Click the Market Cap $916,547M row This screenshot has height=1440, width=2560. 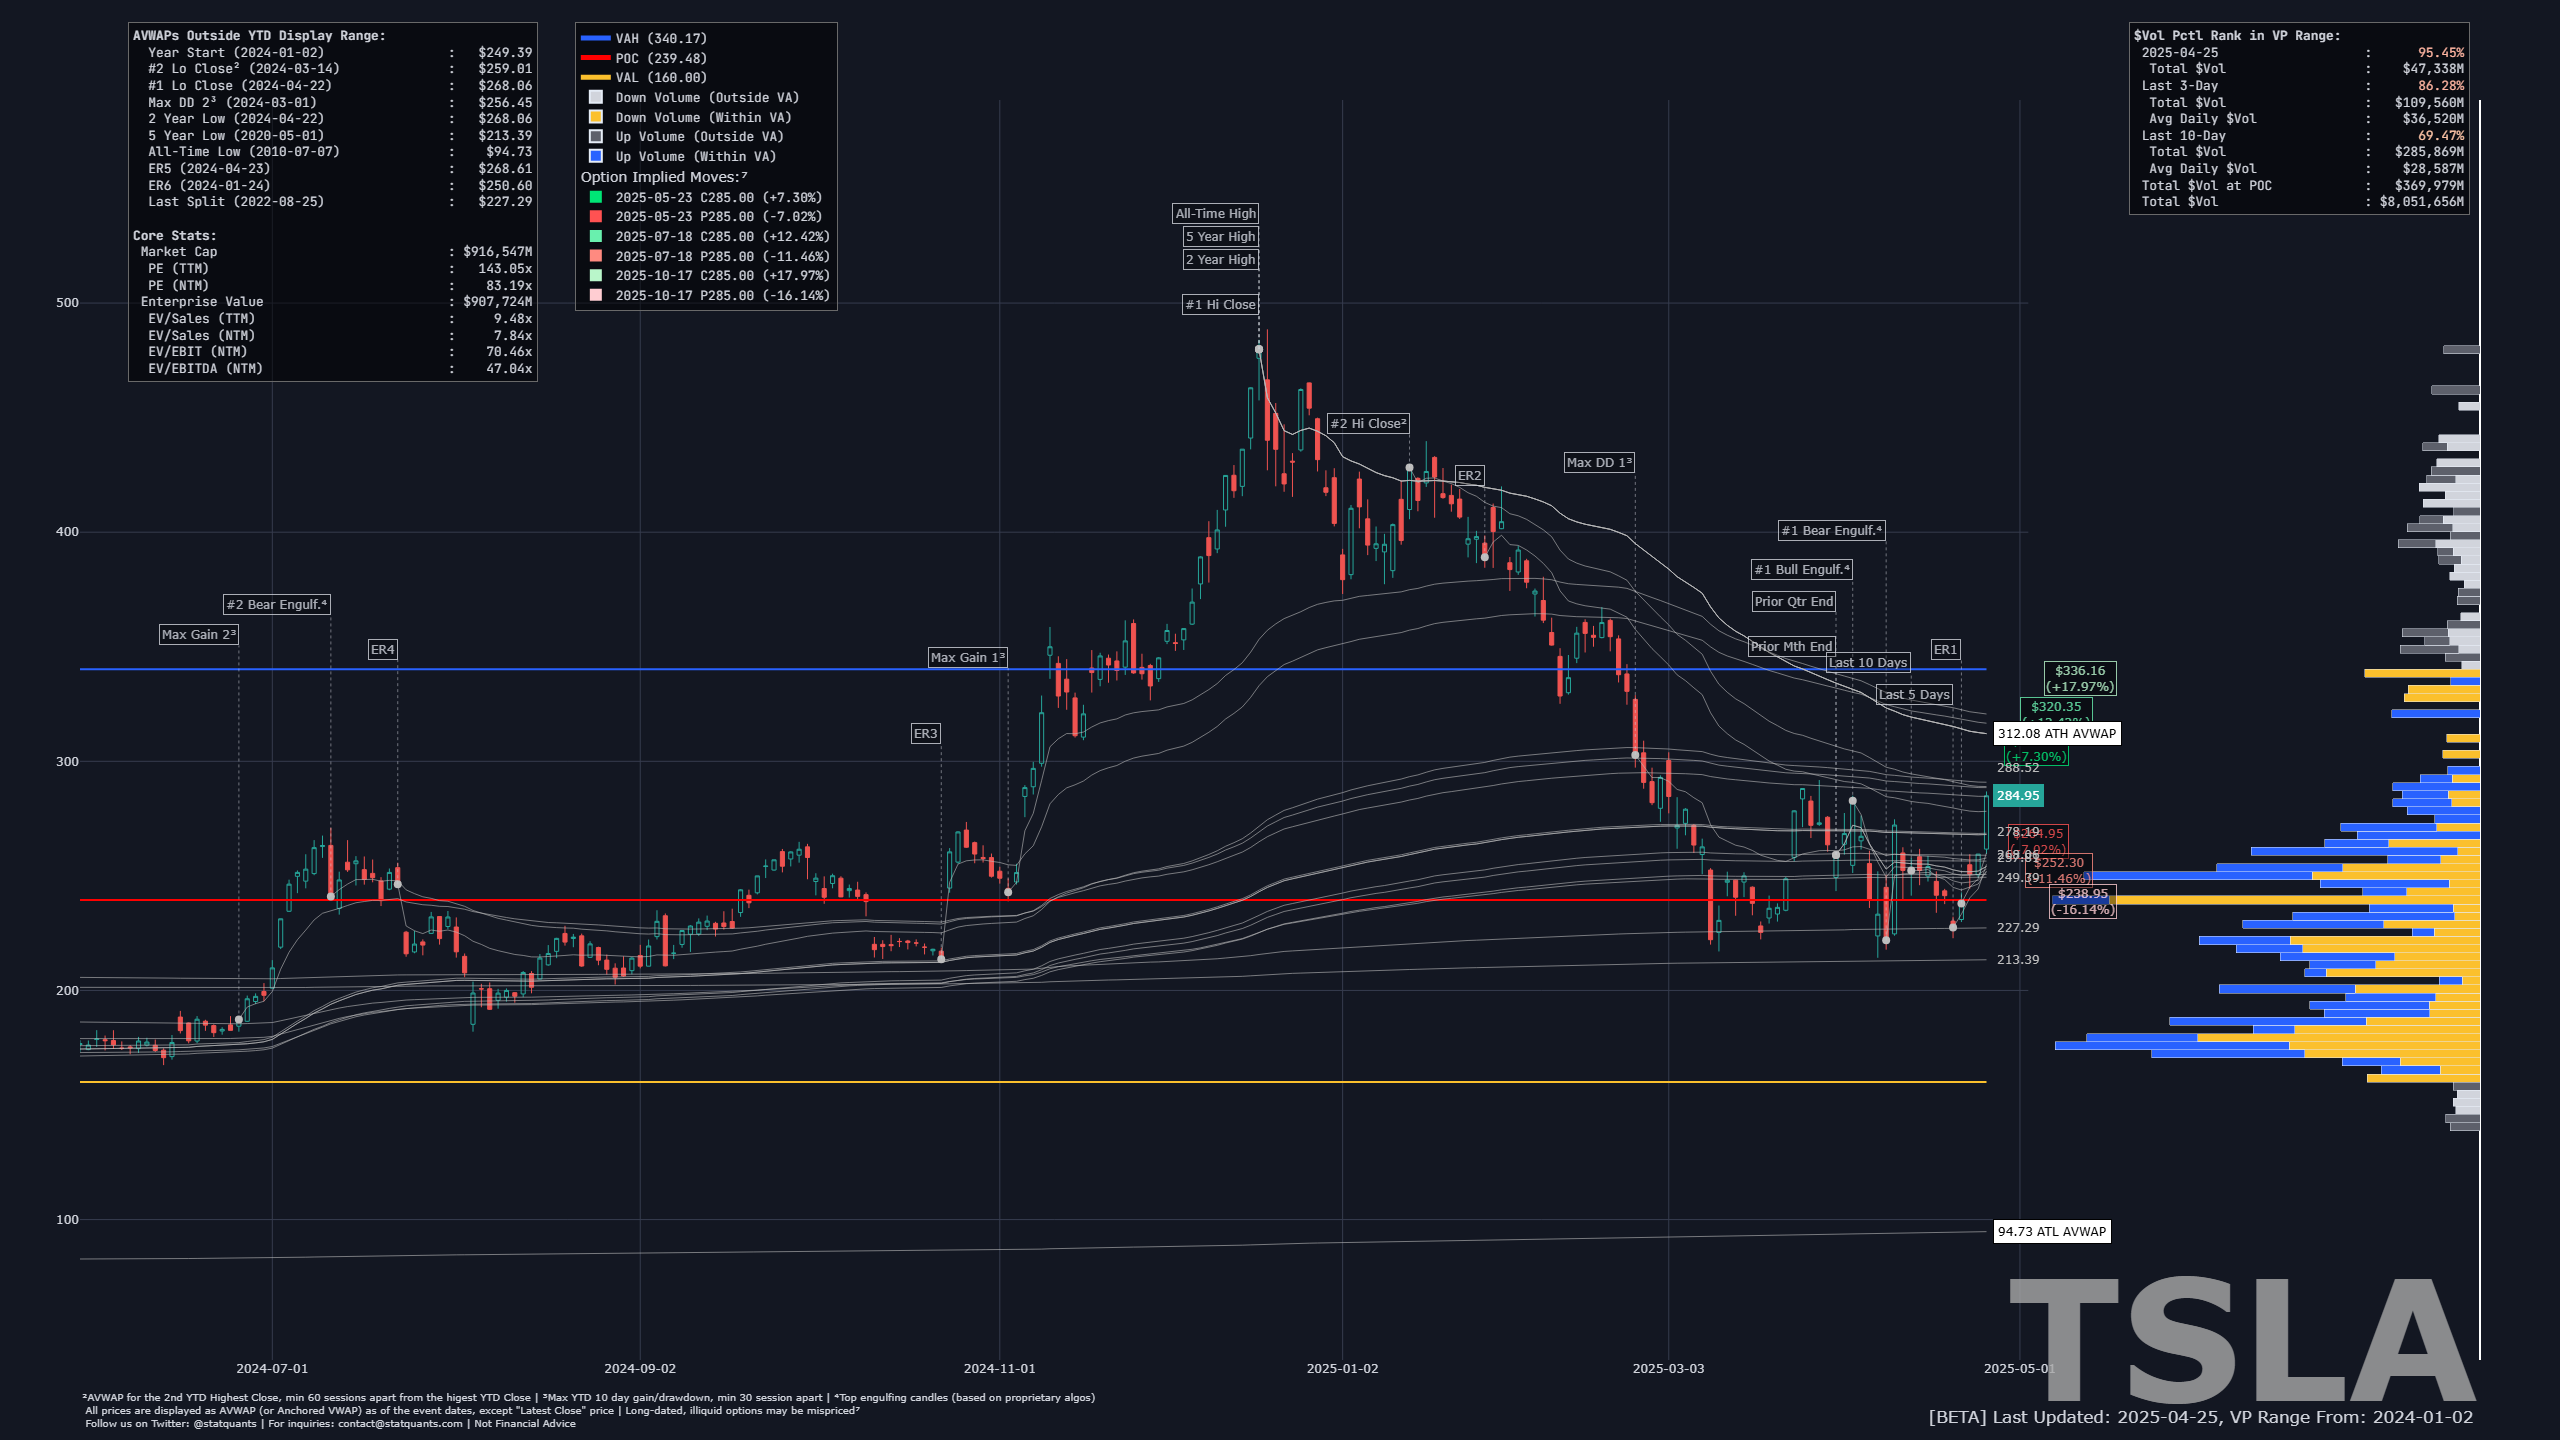tap(335, 251)
